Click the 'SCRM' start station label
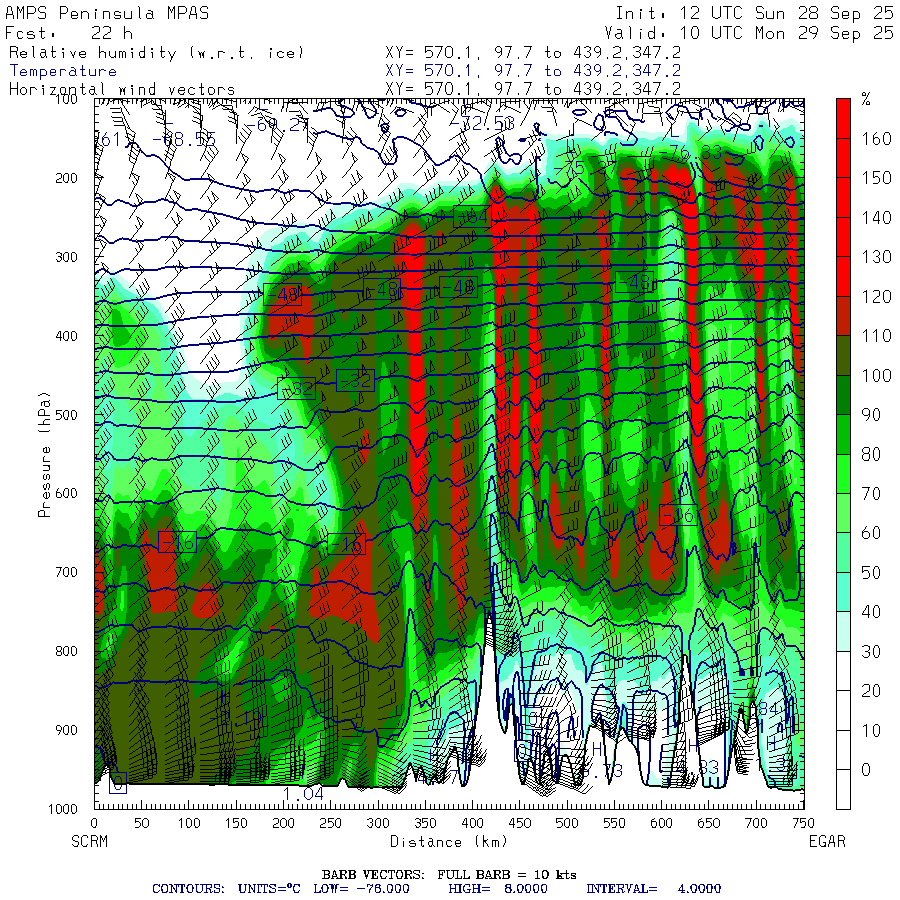This screenshot has width=900, height=900. pos(90,841)
